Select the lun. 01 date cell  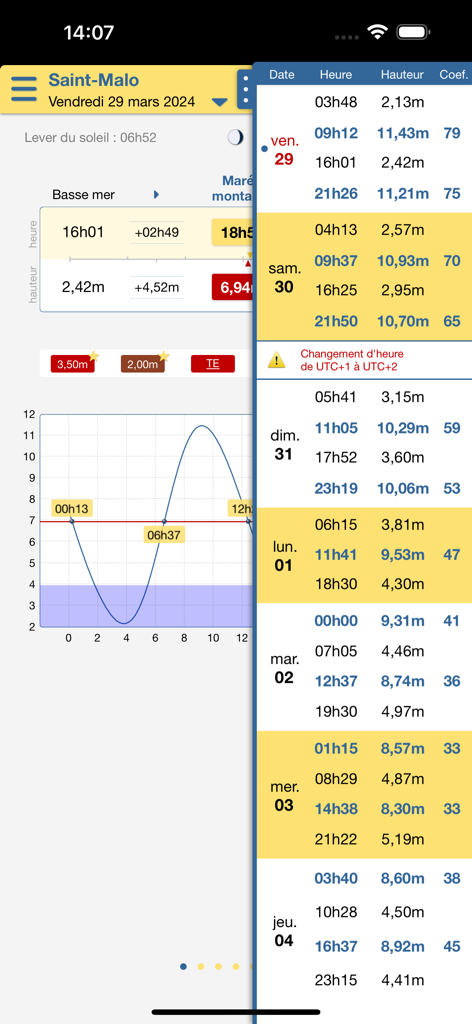283,556
